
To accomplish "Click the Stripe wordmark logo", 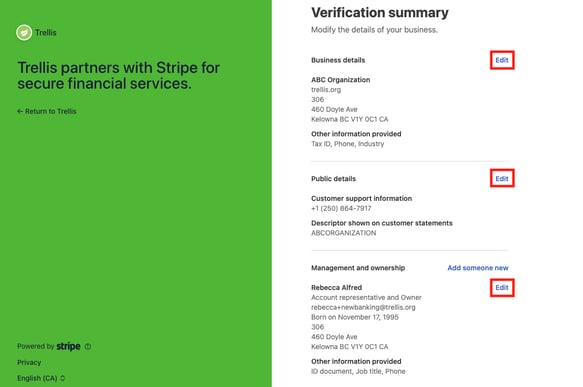I will (x=68, y=346).
